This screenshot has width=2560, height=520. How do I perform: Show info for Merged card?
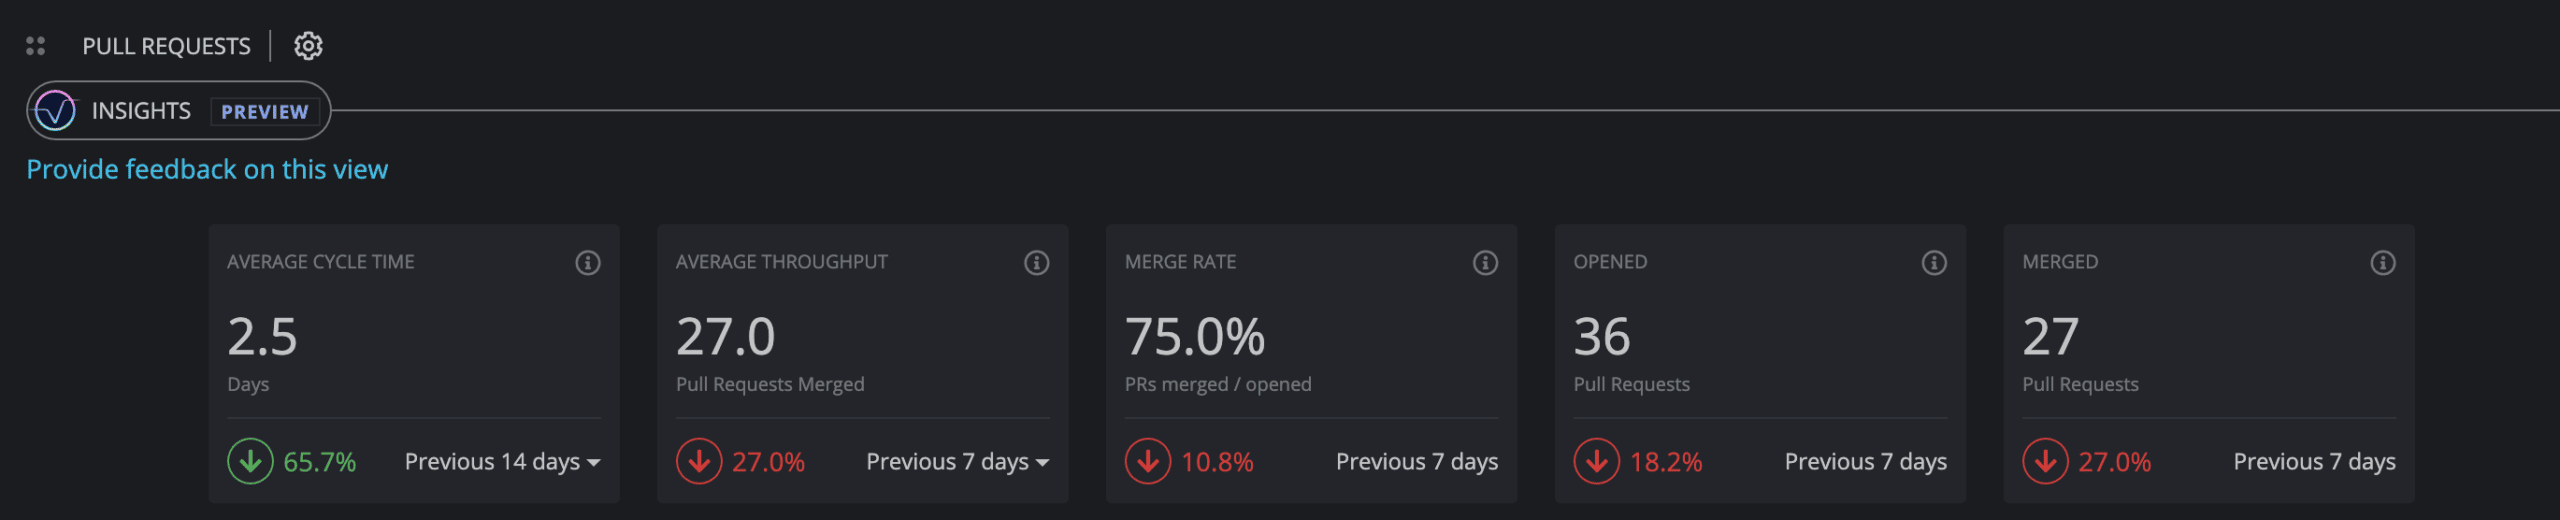(2383, 262)
